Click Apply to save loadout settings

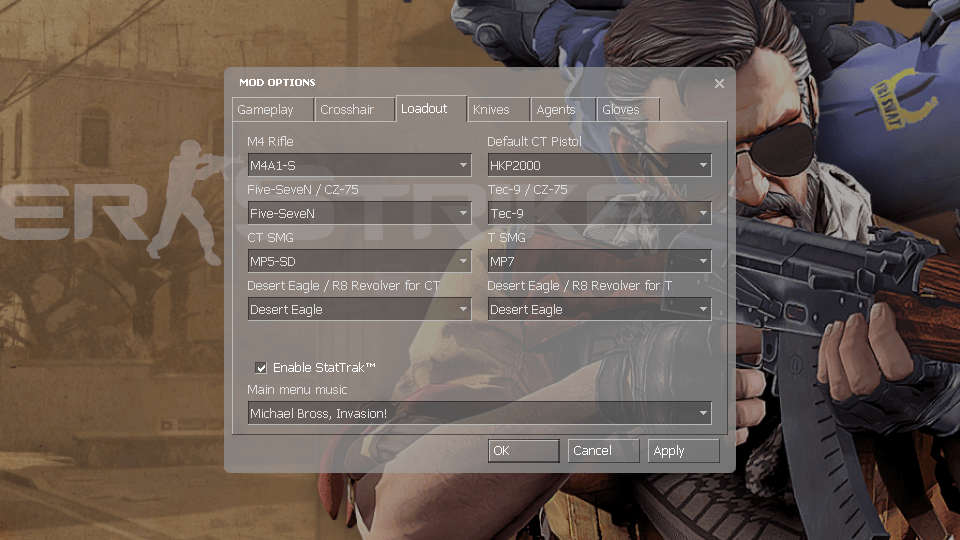point(683,451)
